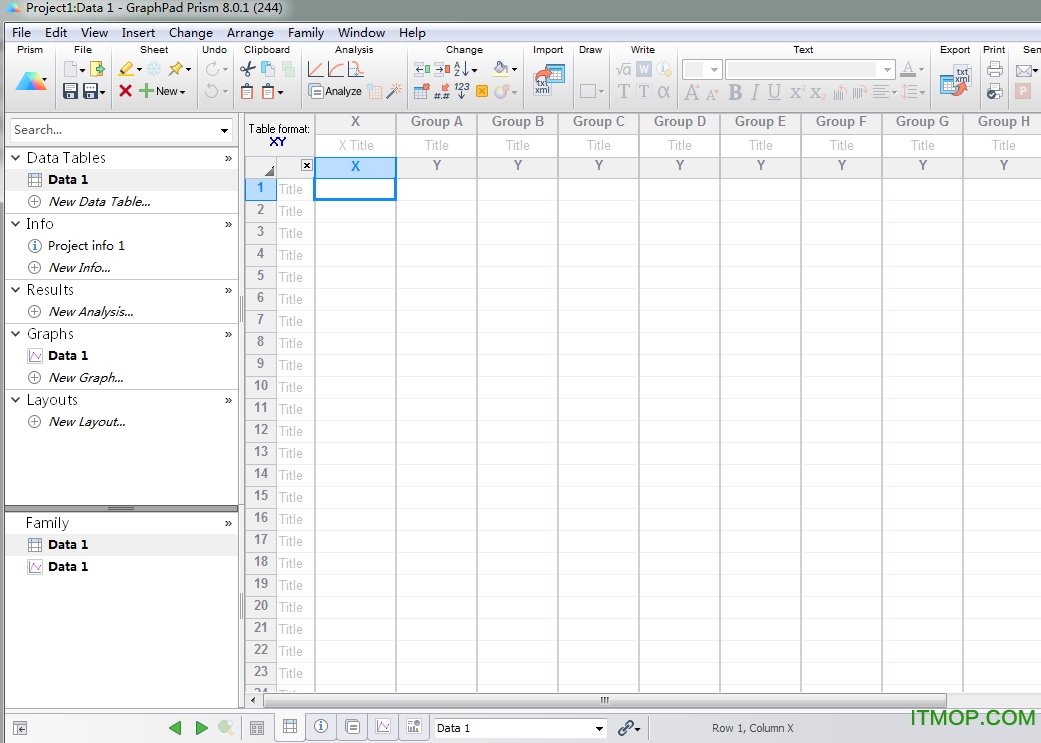Click the XY Table format label
This screenshot has height=743, width=1041.
tap(278, 141)
